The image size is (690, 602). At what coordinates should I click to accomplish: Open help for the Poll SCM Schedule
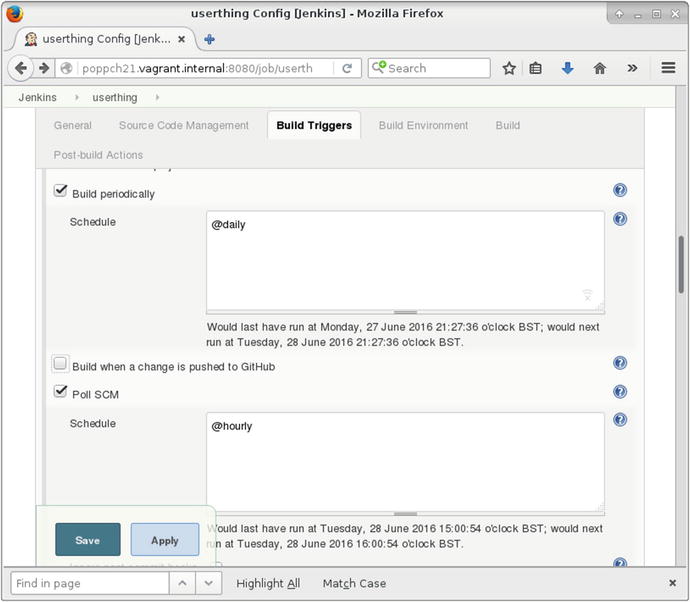(620, 420)
